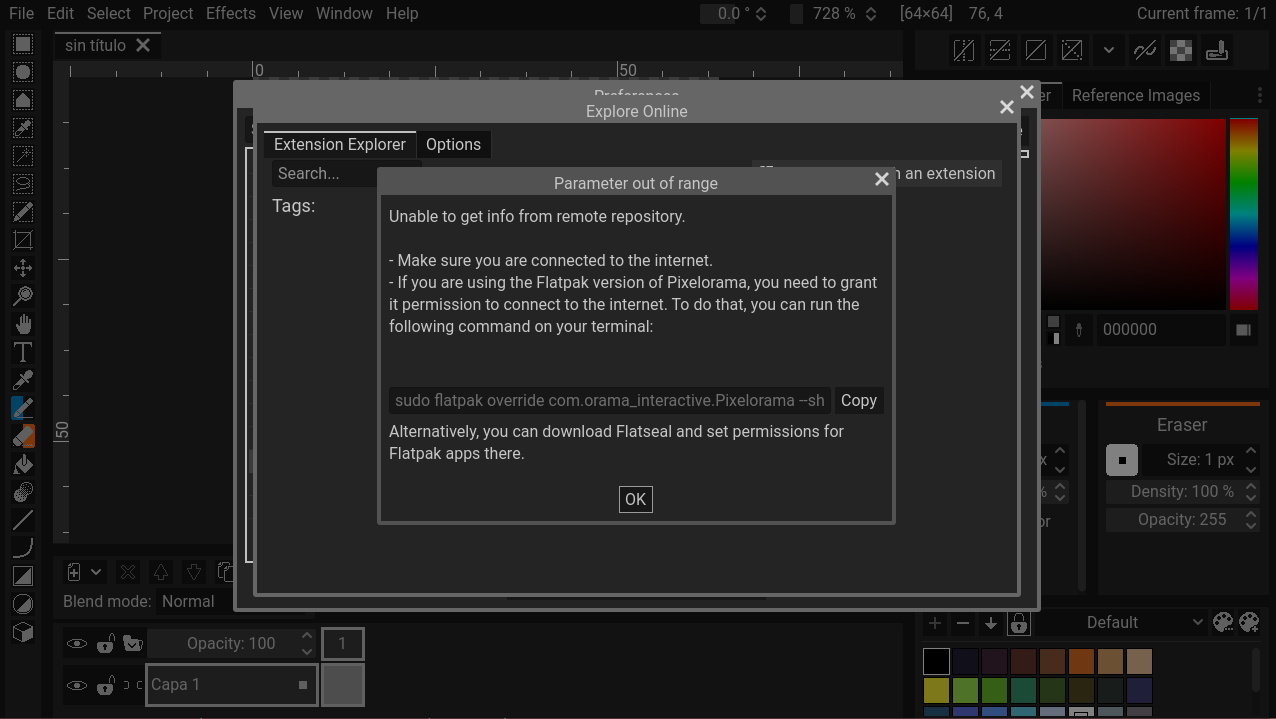The width and height of the screenshot is (1276, 719).
Task: Add a new layer
Action: click(x=74, y=572)
